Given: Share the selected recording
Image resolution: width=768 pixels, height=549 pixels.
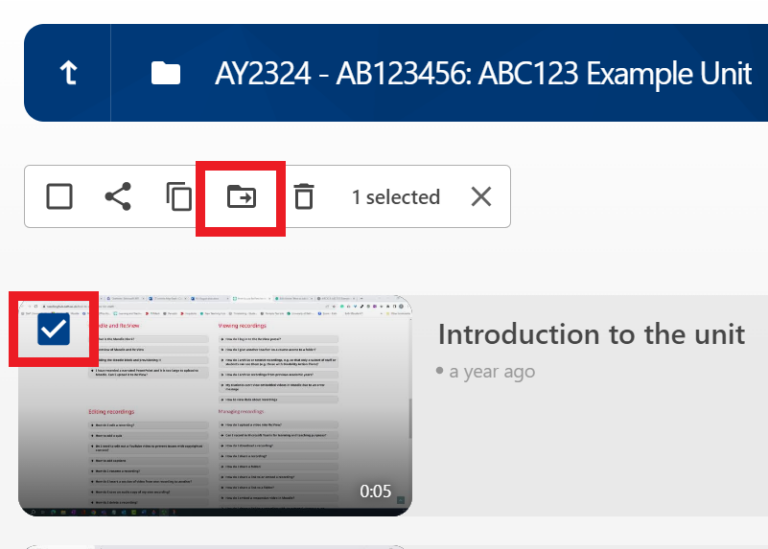Looking at the screenshot, I should coord(118,197).
